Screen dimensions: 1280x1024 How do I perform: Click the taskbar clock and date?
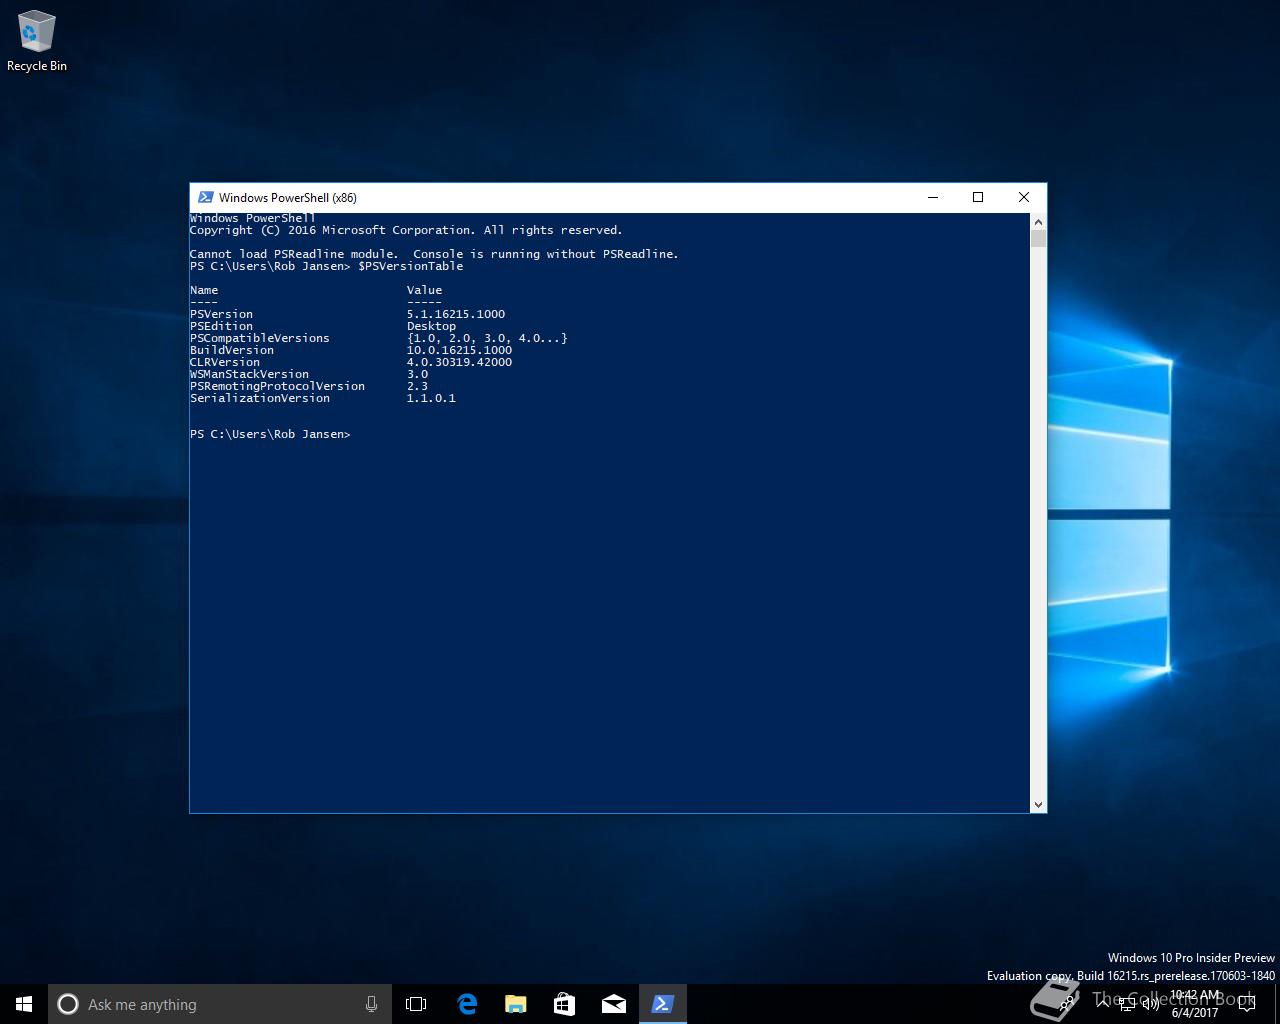pyautogui.click(x=1195, y=1004)
